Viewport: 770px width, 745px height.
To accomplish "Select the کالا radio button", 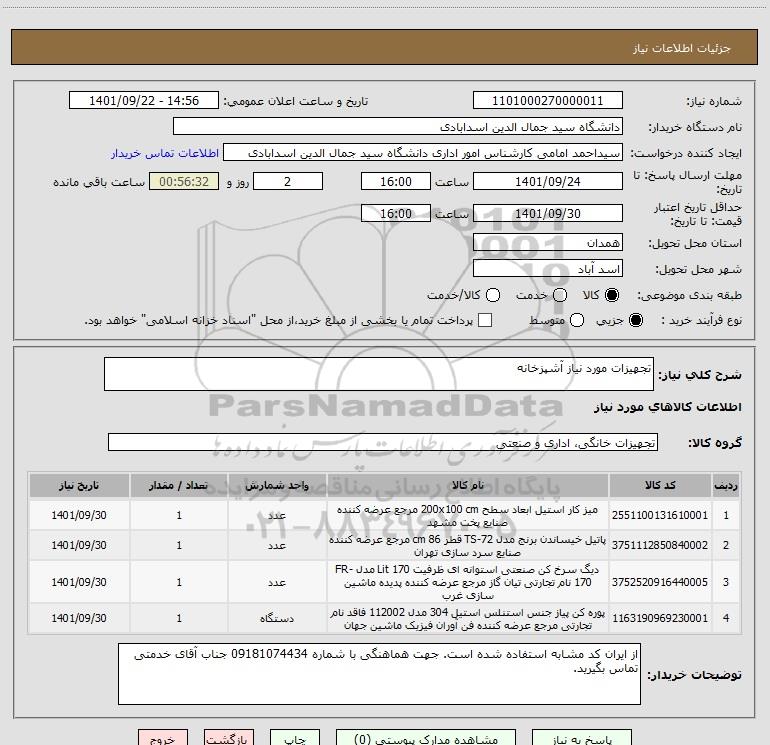I will (x=612, y=295).
